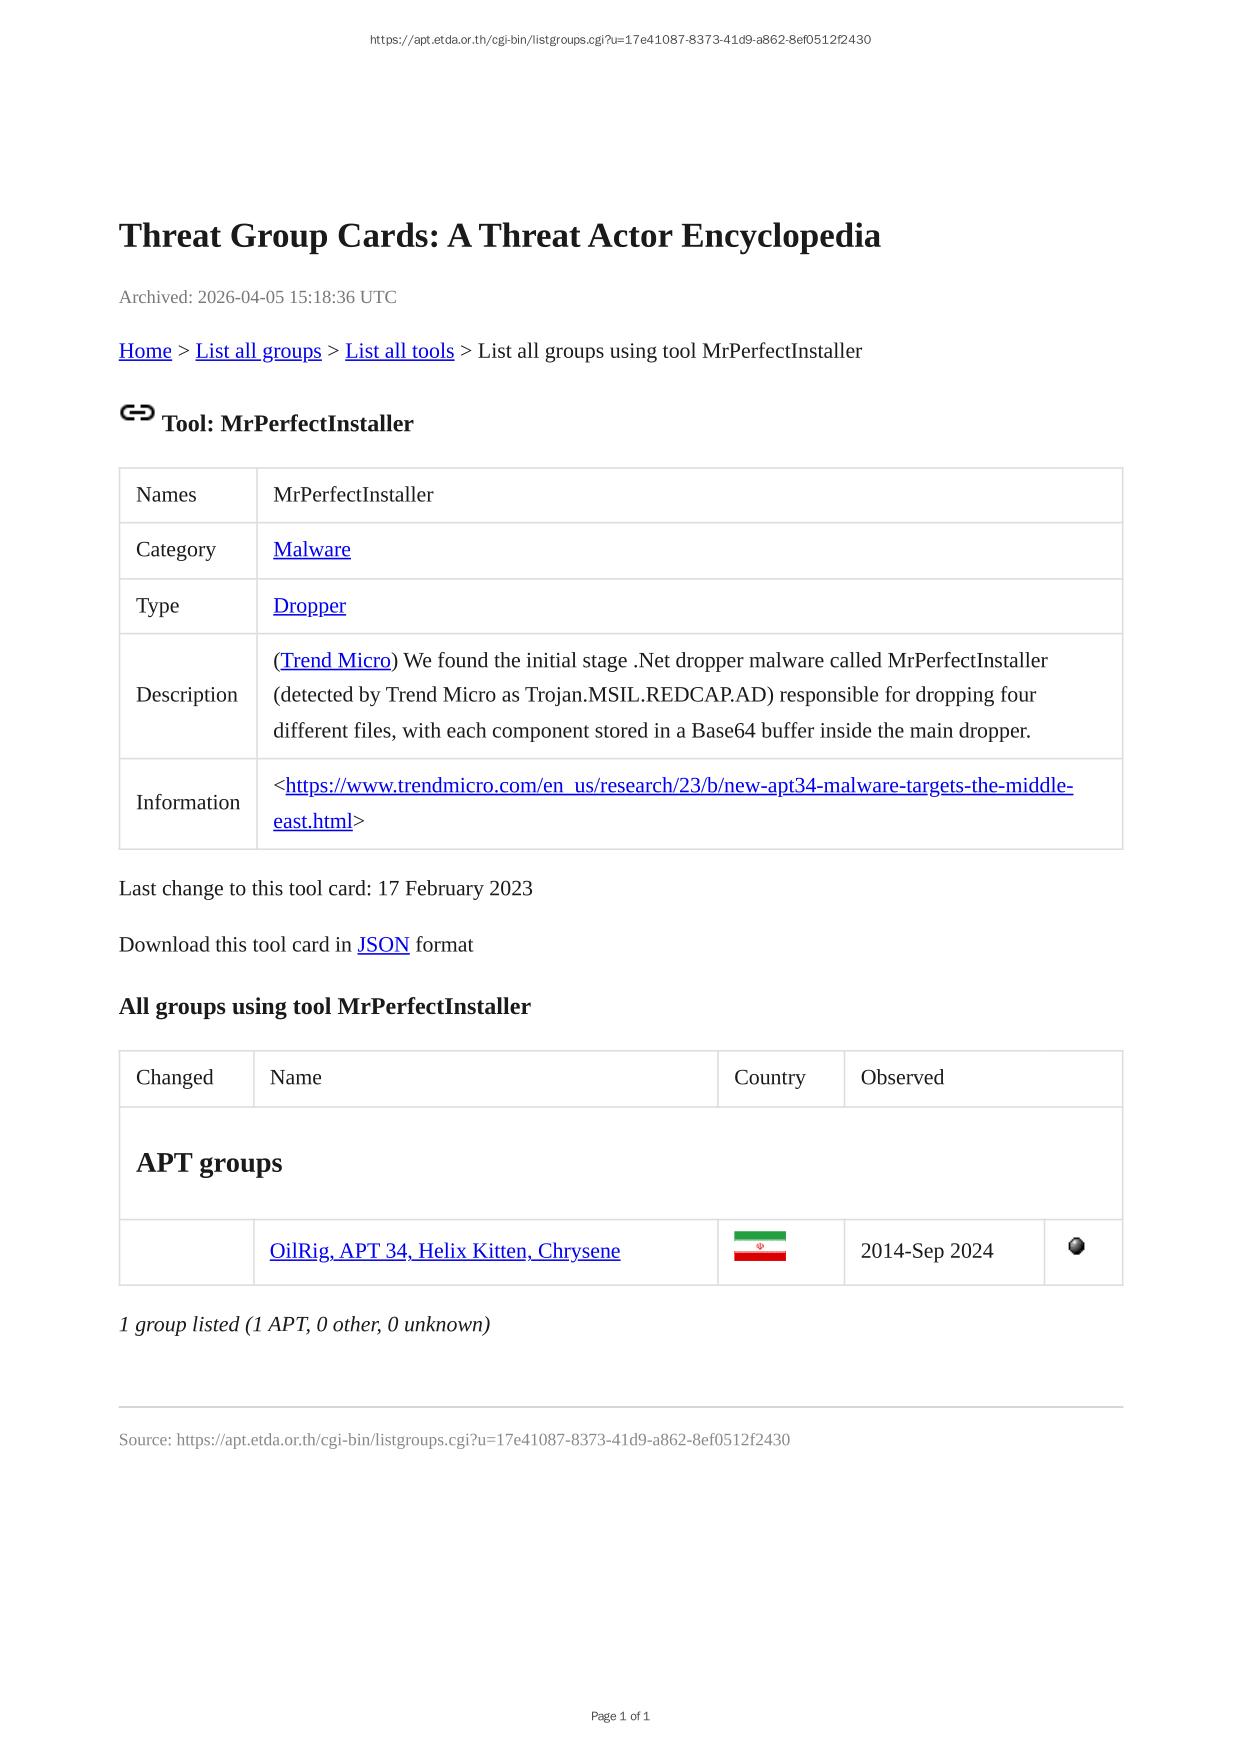The height and width of the screenshot is (1756, 1242).
Task: Download the tool card via JSON link
Action: [383, 945]
